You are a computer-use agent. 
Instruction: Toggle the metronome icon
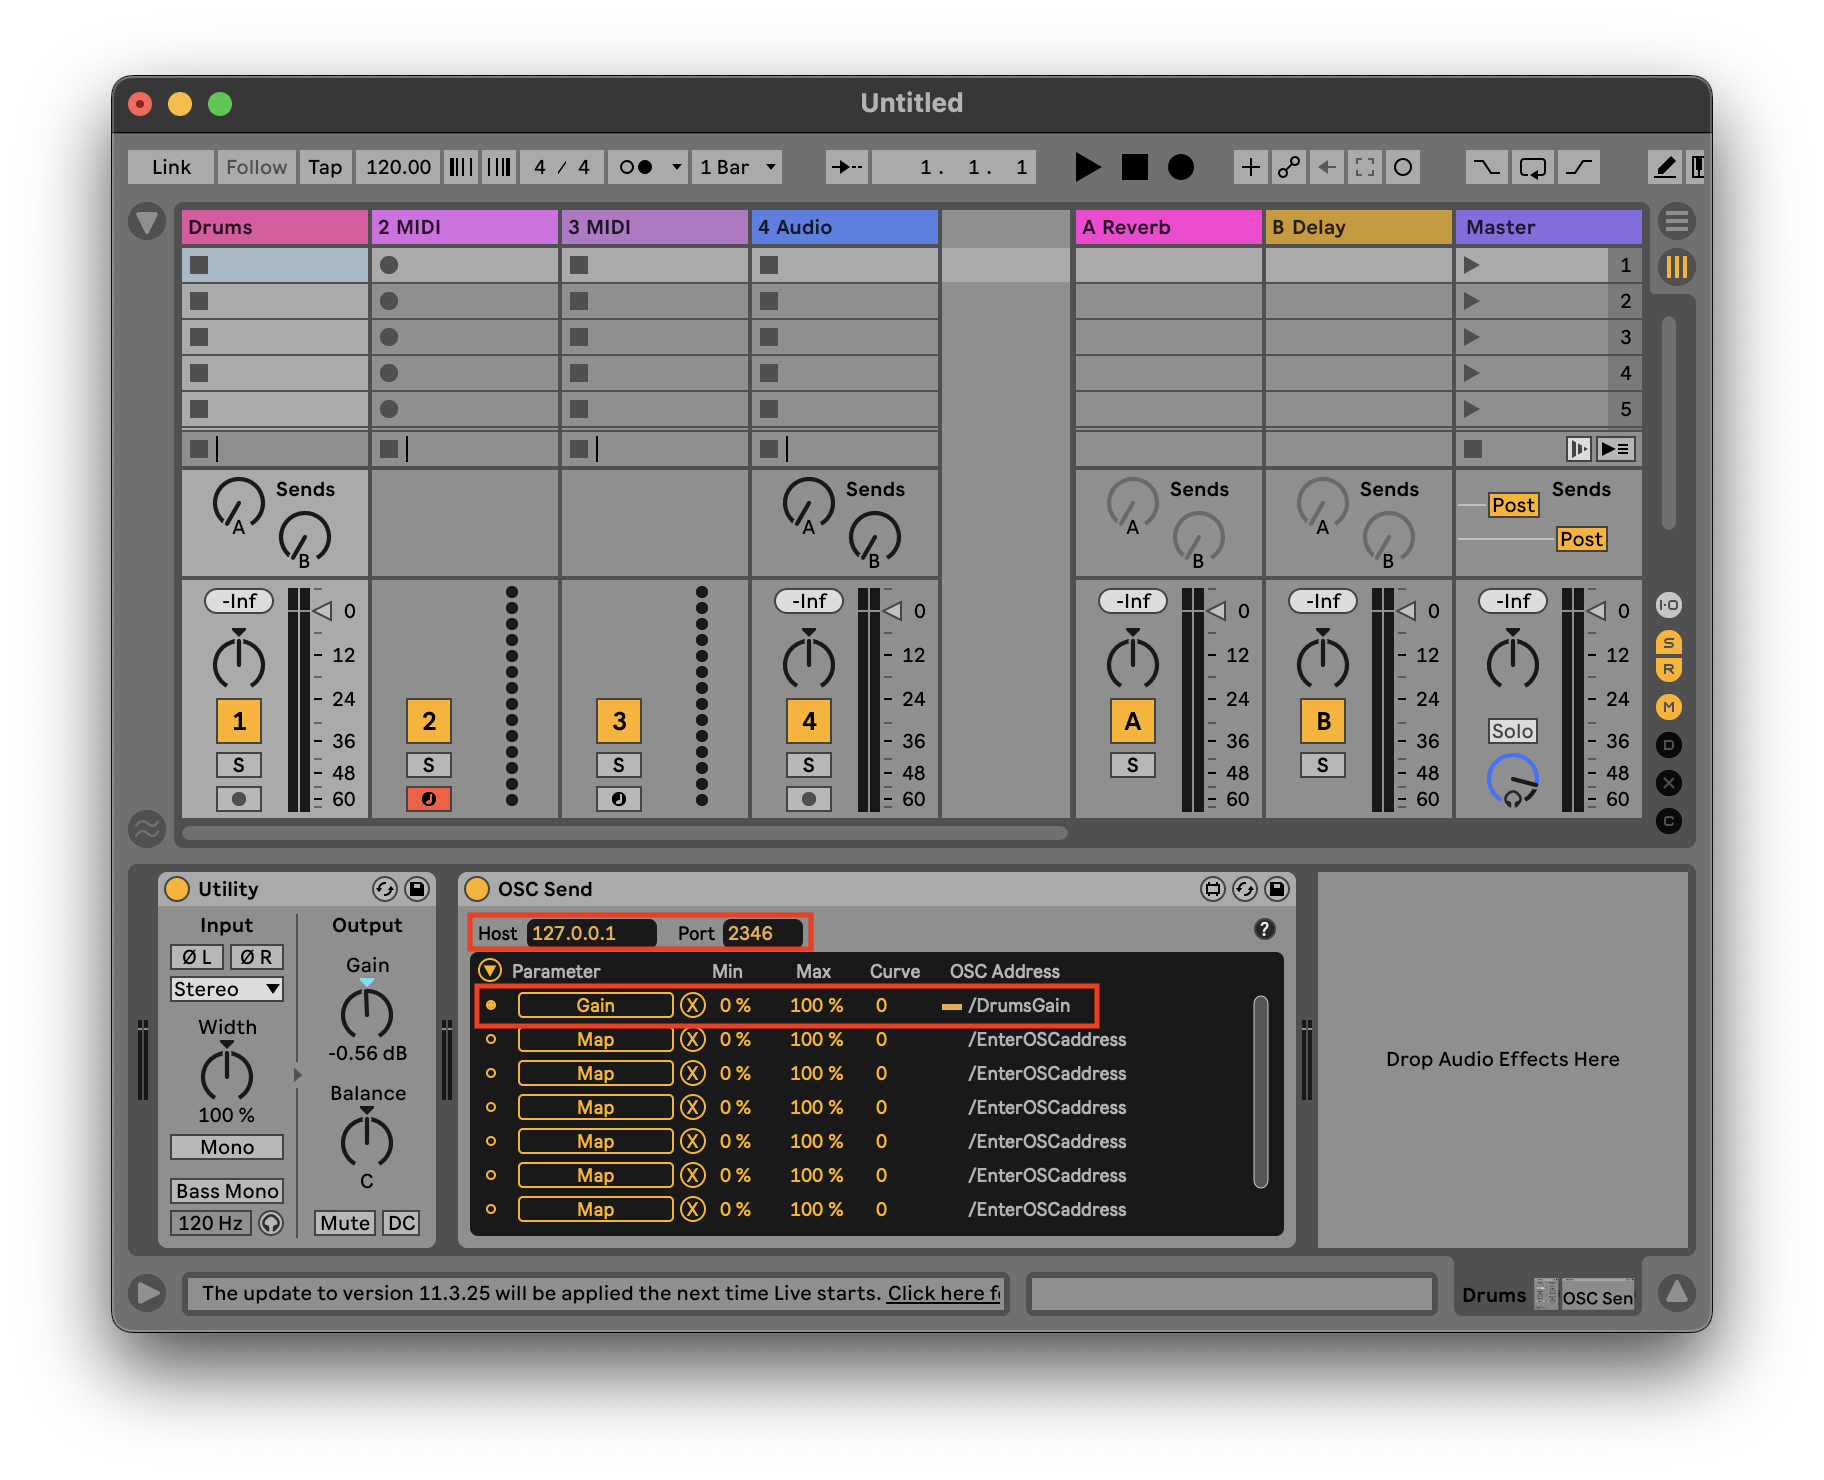tap(636, 167)
